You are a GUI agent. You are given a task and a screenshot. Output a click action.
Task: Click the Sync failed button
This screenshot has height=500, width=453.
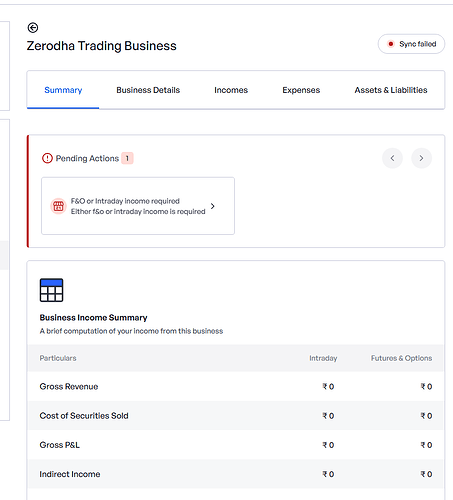411,44
